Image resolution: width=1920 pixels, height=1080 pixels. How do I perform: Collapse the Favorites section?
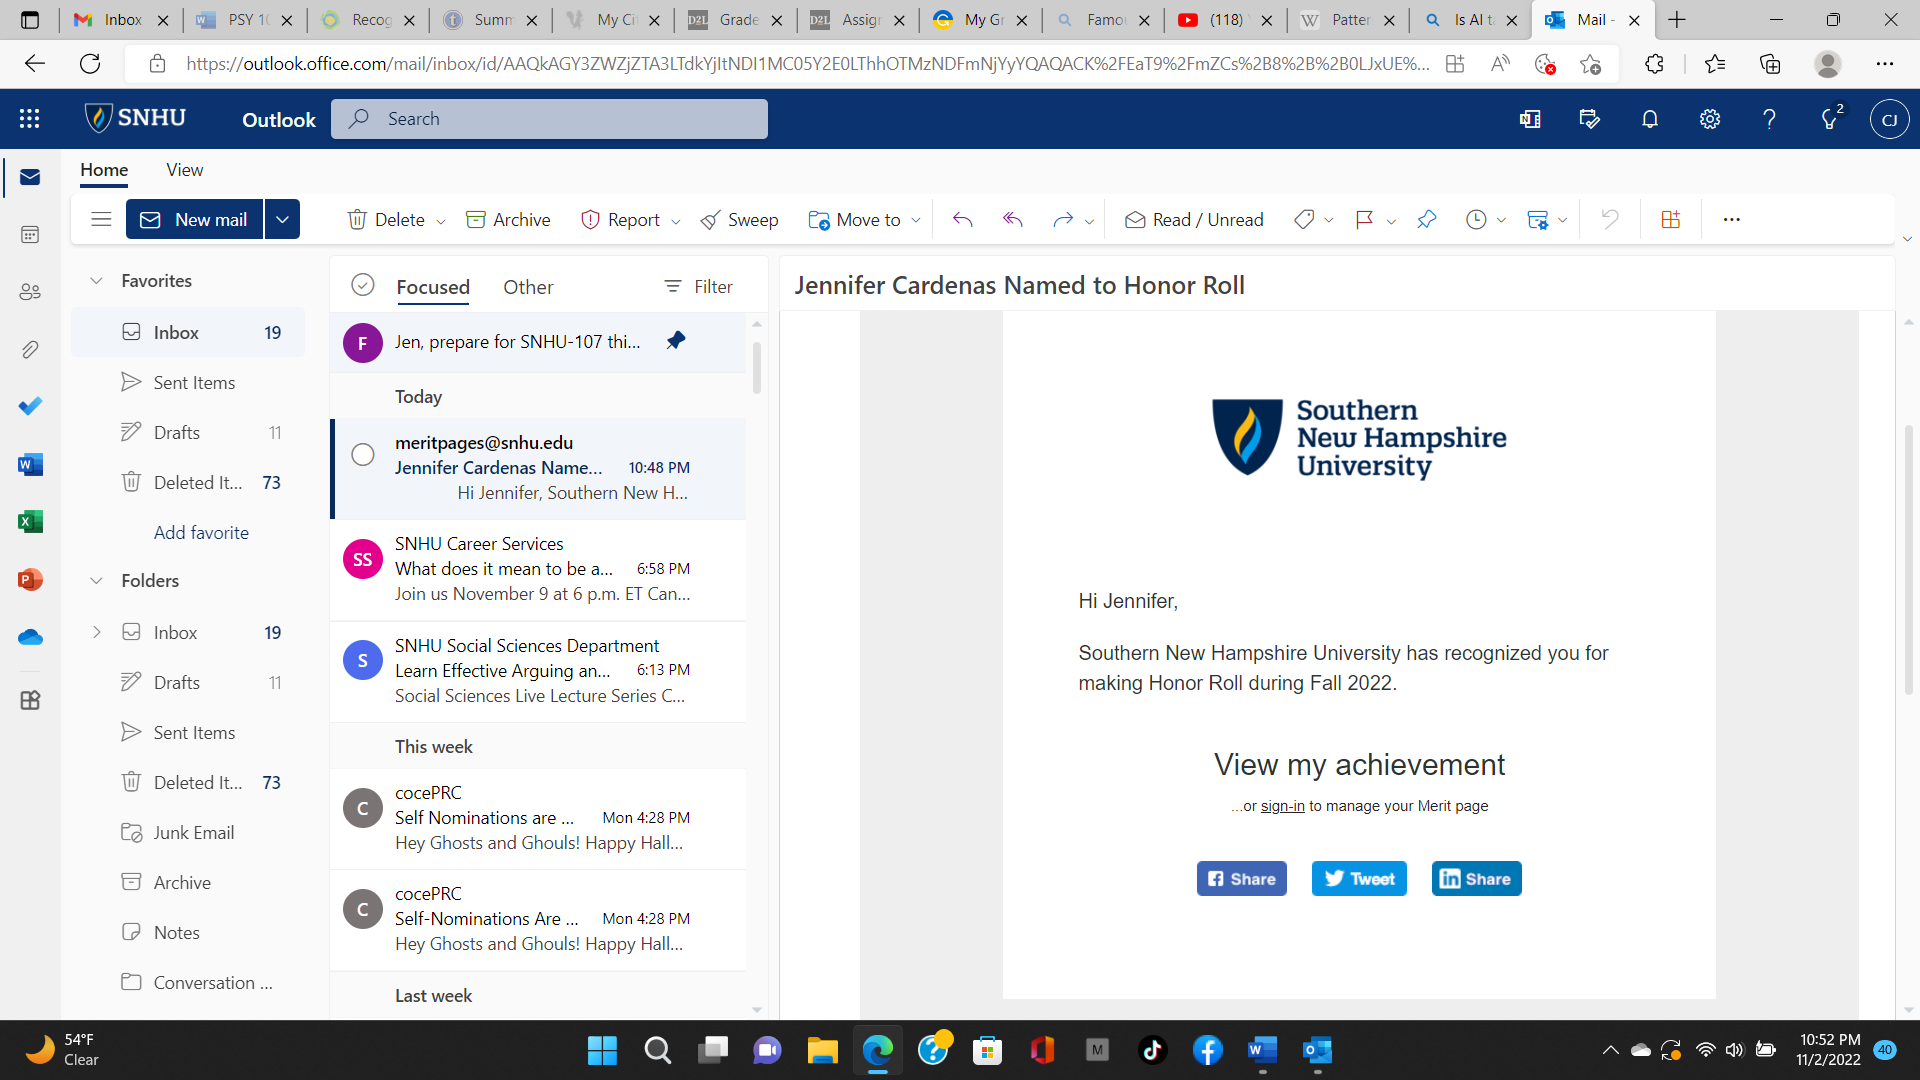pyautogui.click(x=96, y=281)
